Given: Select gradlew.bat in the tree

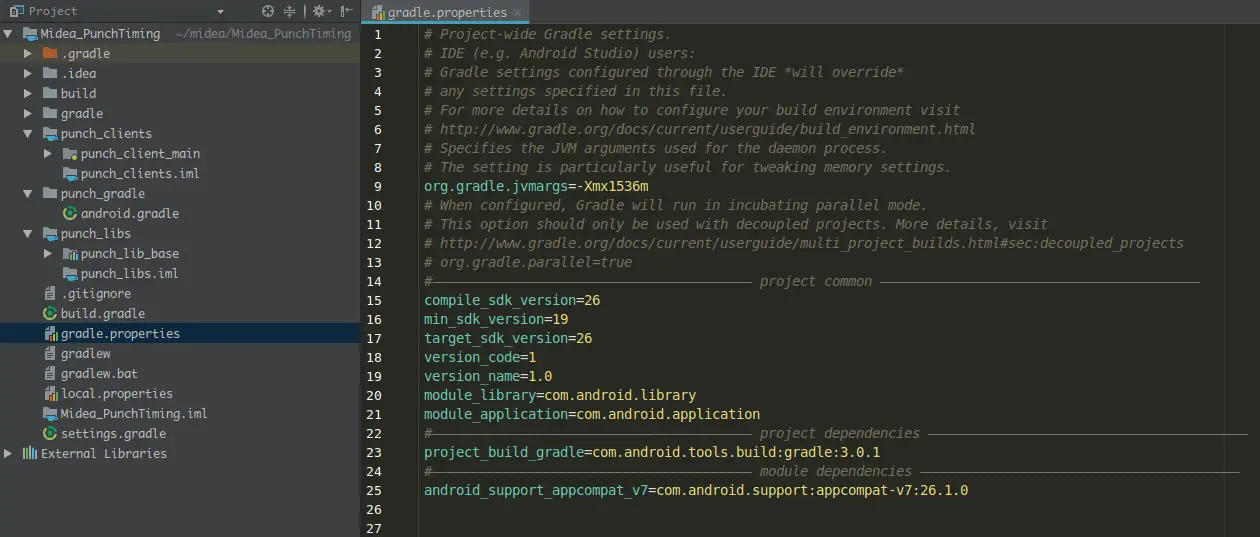Looking at the screenshot, I should 99,373.
